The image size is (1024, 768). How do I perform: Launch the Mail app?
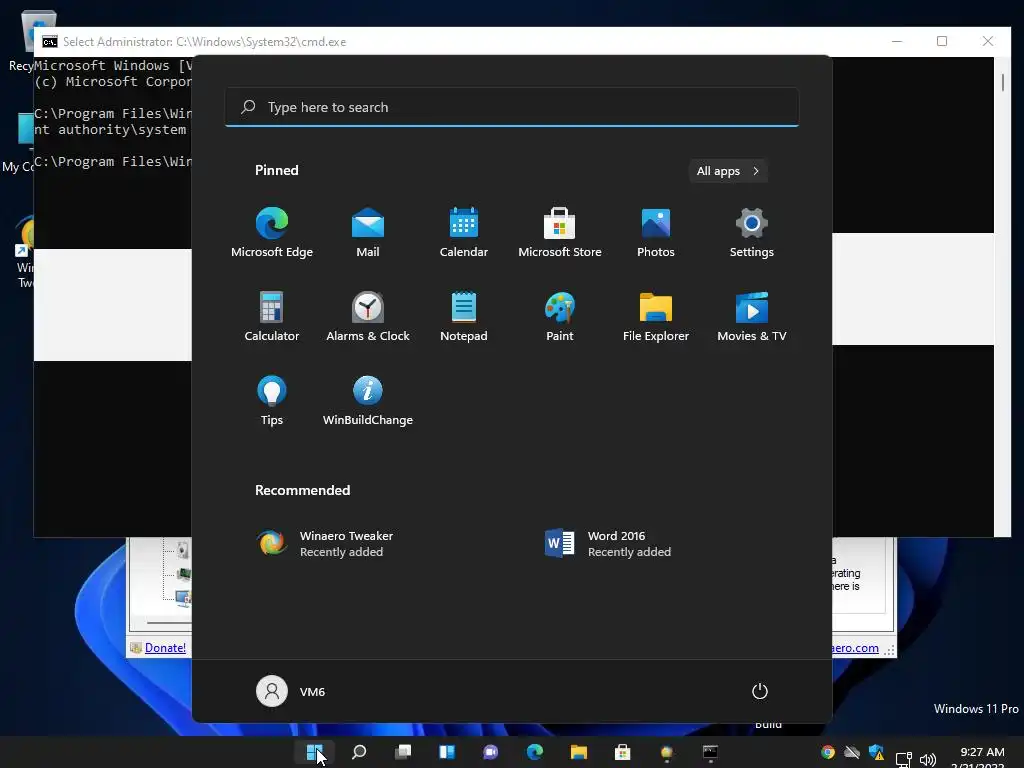pos(368,232)
